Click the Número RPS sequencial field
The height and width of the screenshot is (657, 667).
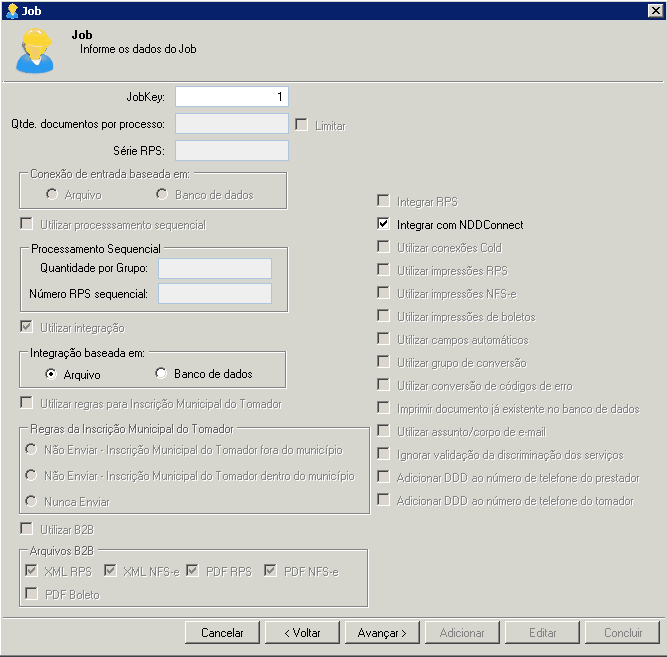click(215, 294)
